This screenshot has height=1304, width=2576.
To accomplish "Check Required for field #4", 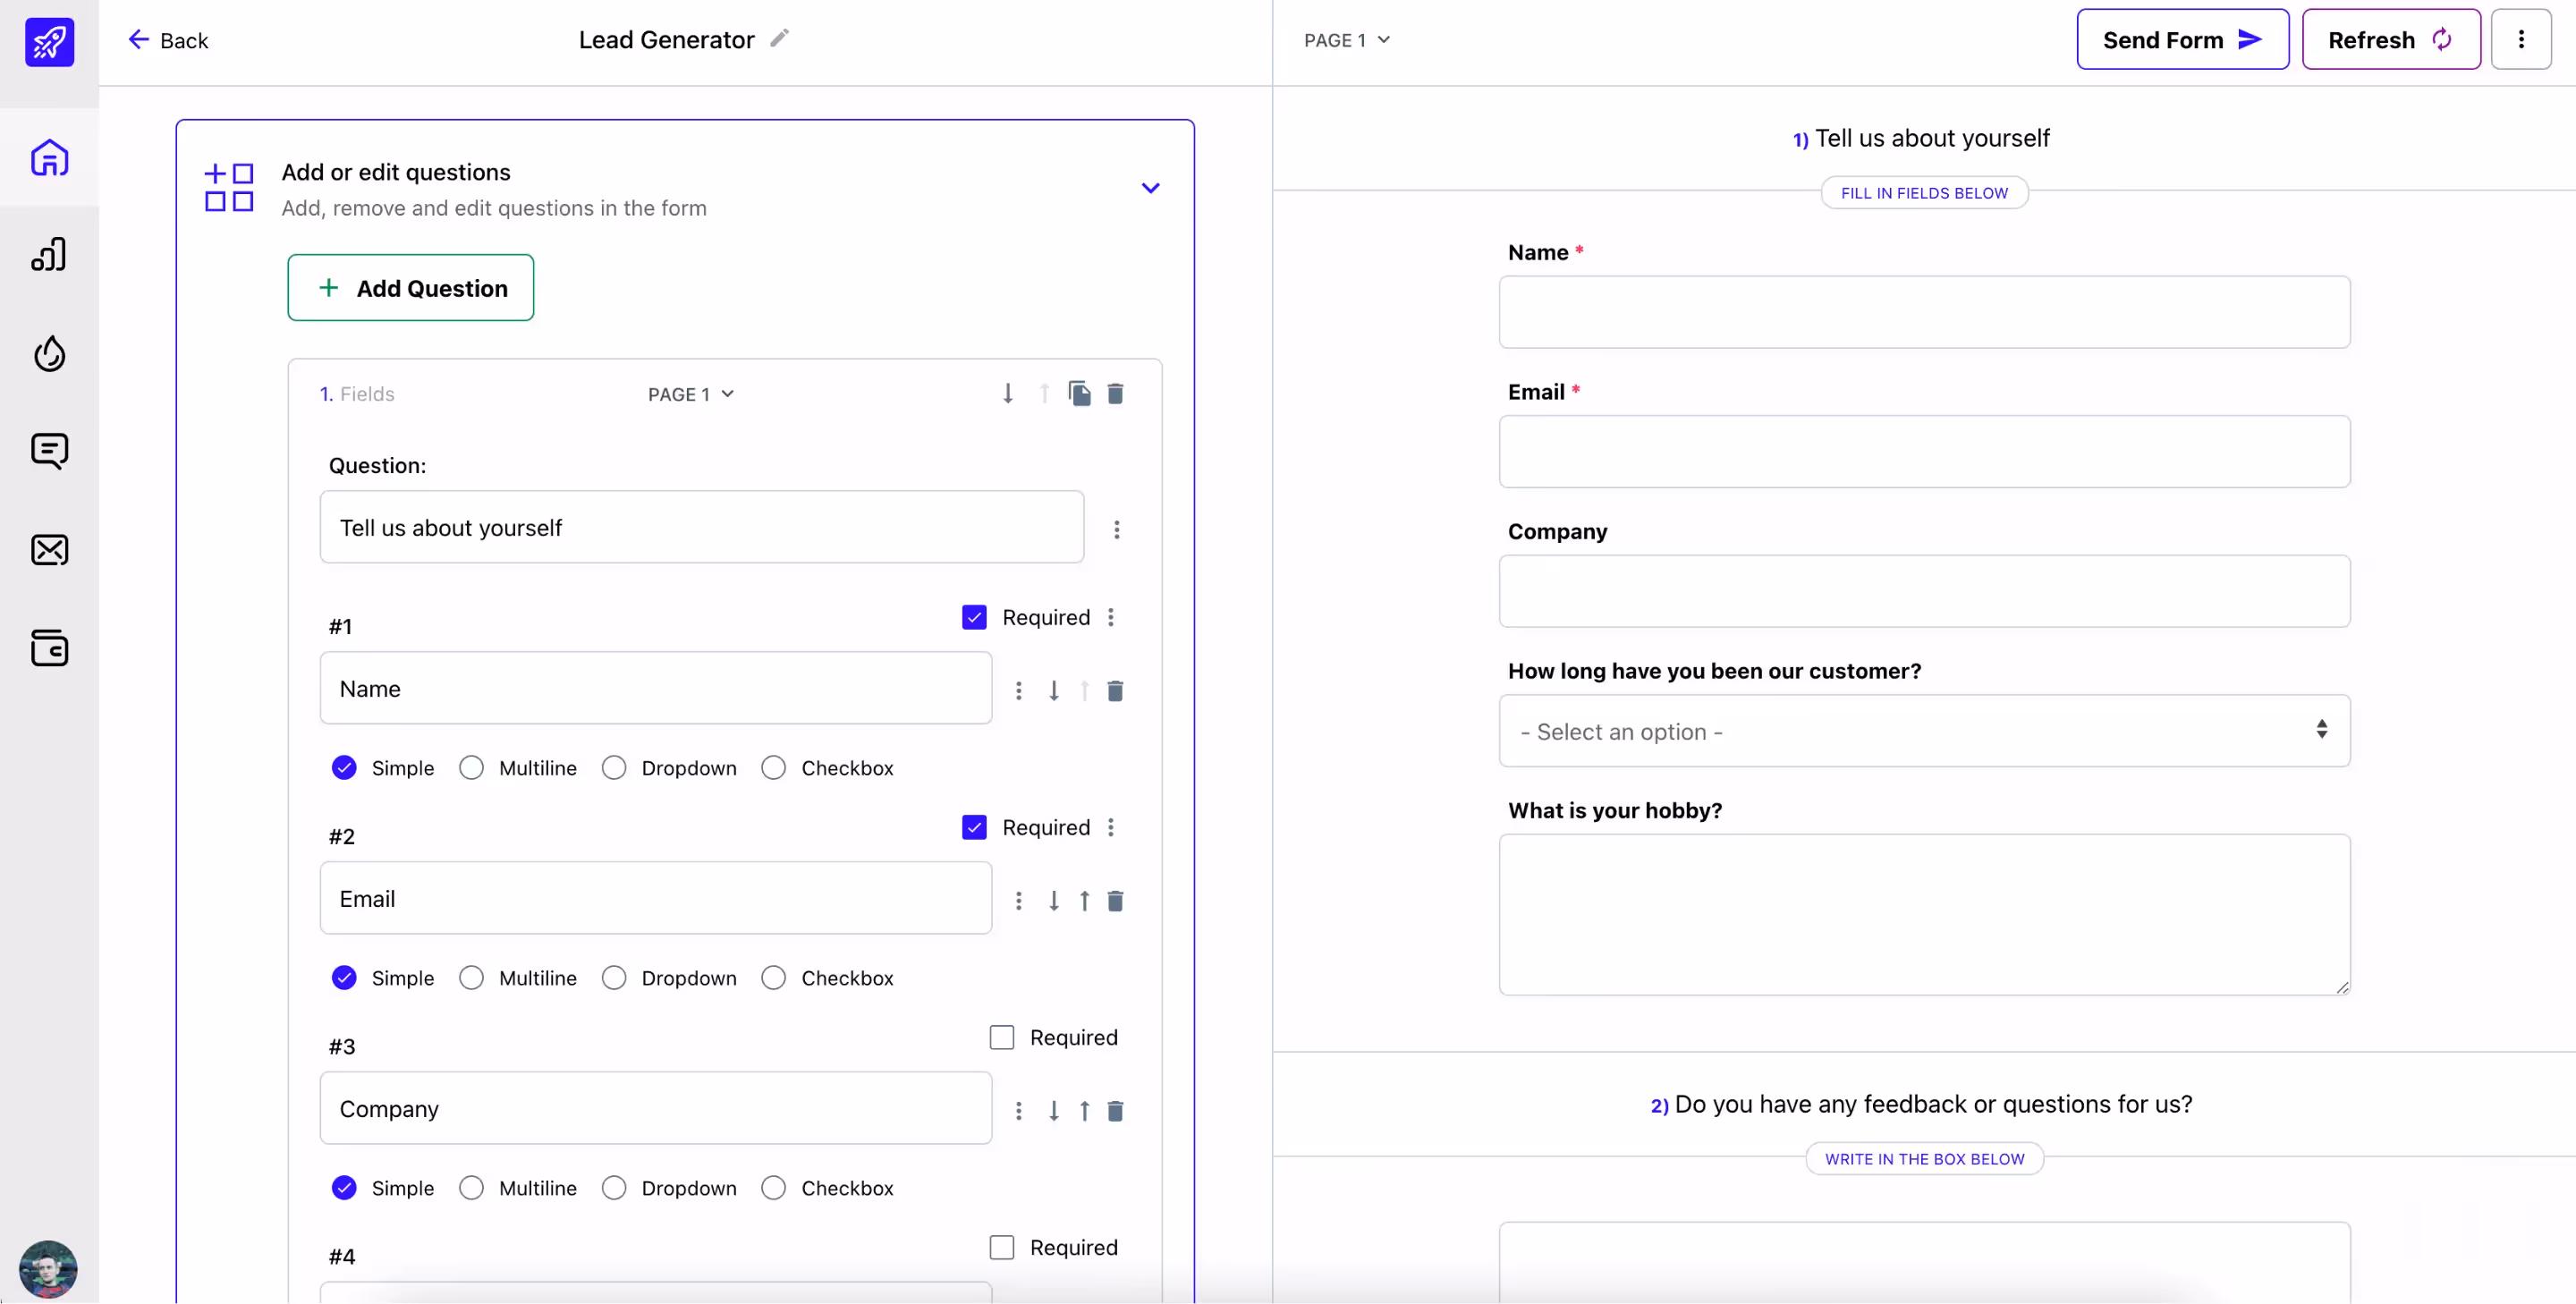I will 1001,1247.
